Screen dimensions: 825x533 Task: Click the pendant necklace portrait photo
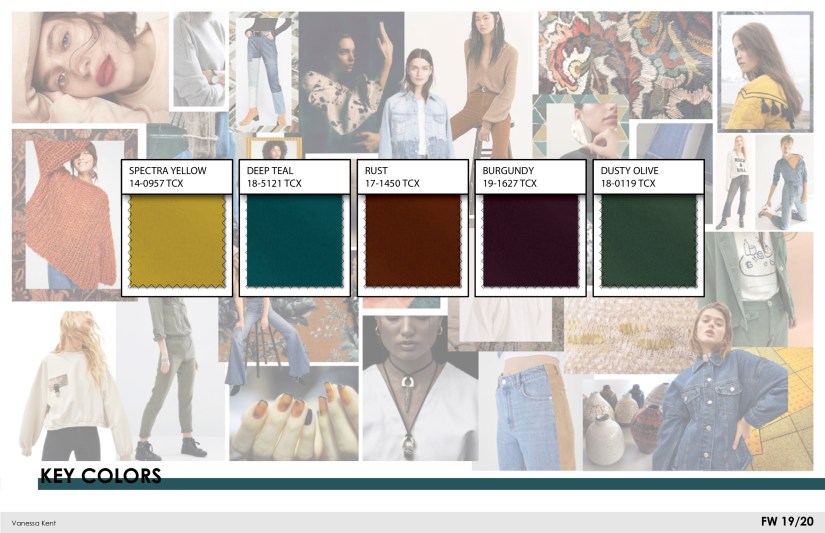click(x=420, y=388)
